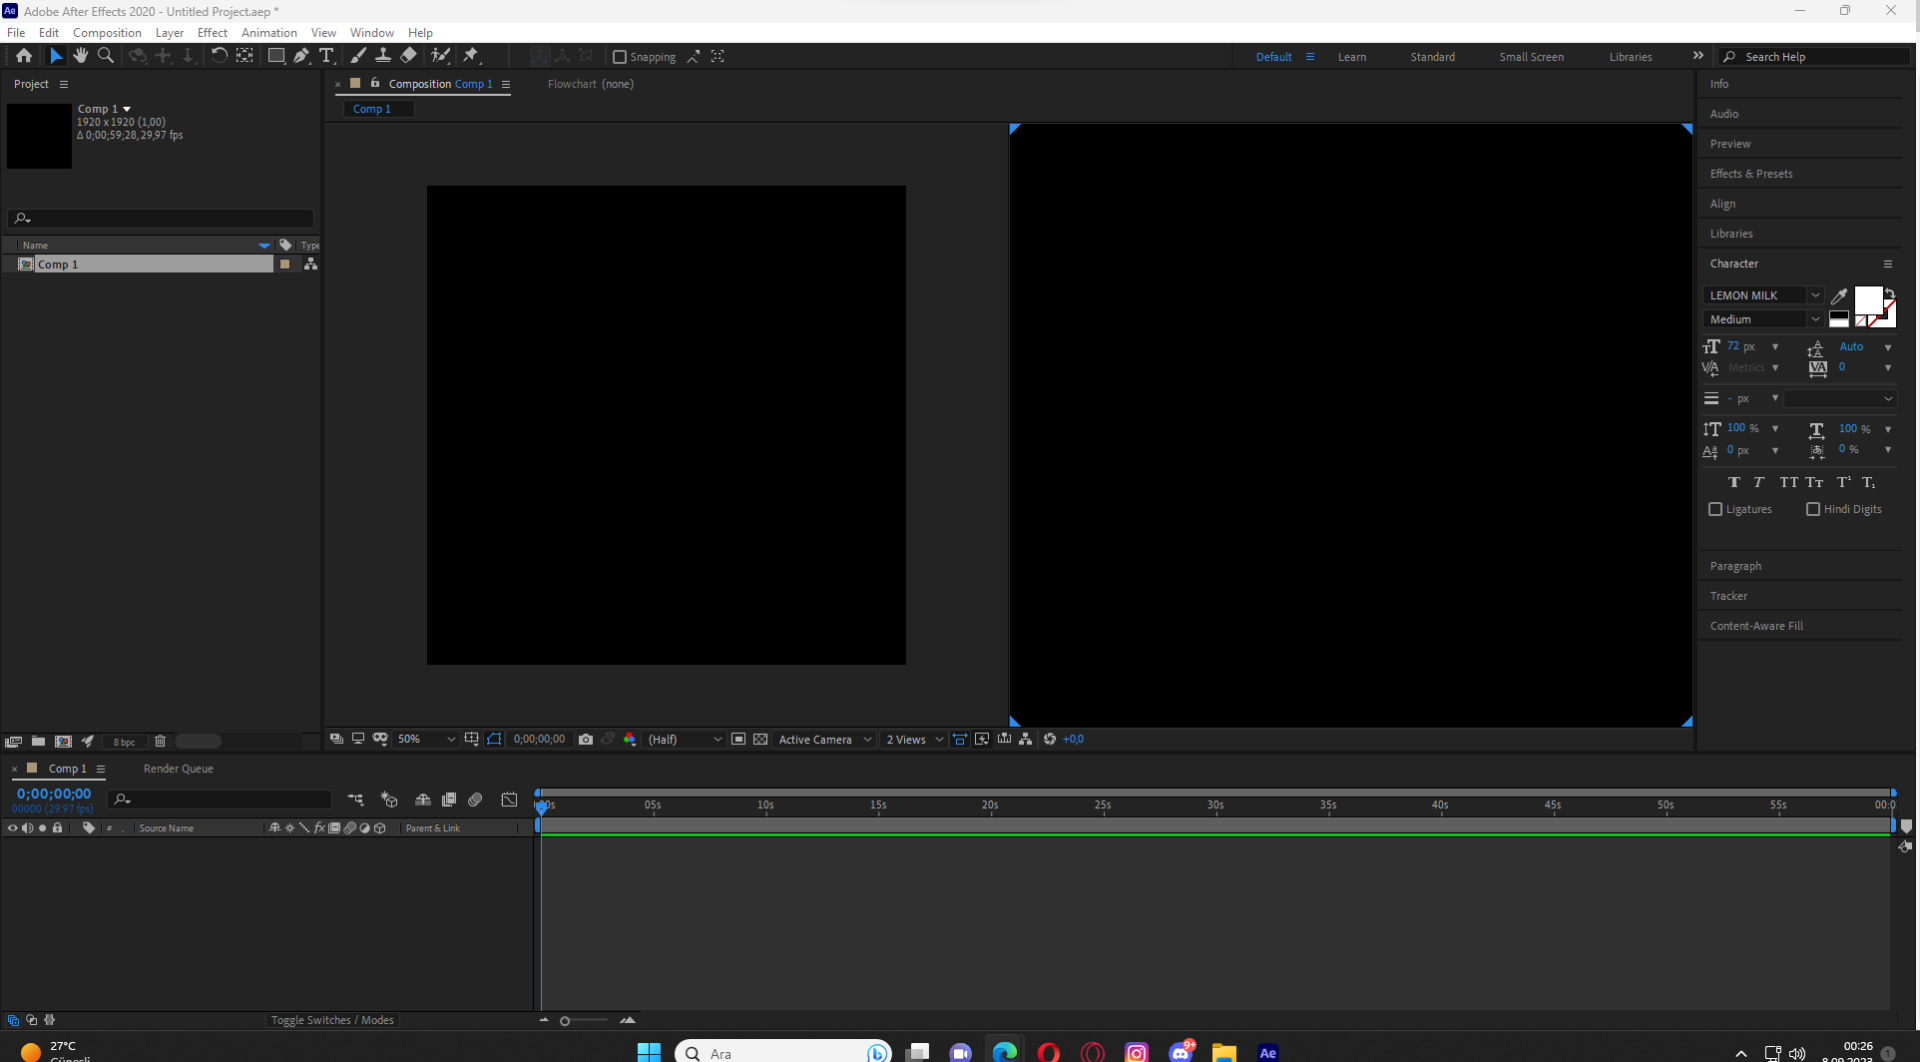Select the Pen tool
Viewport: 1920px width, 1062px height.
pos(301,56)
